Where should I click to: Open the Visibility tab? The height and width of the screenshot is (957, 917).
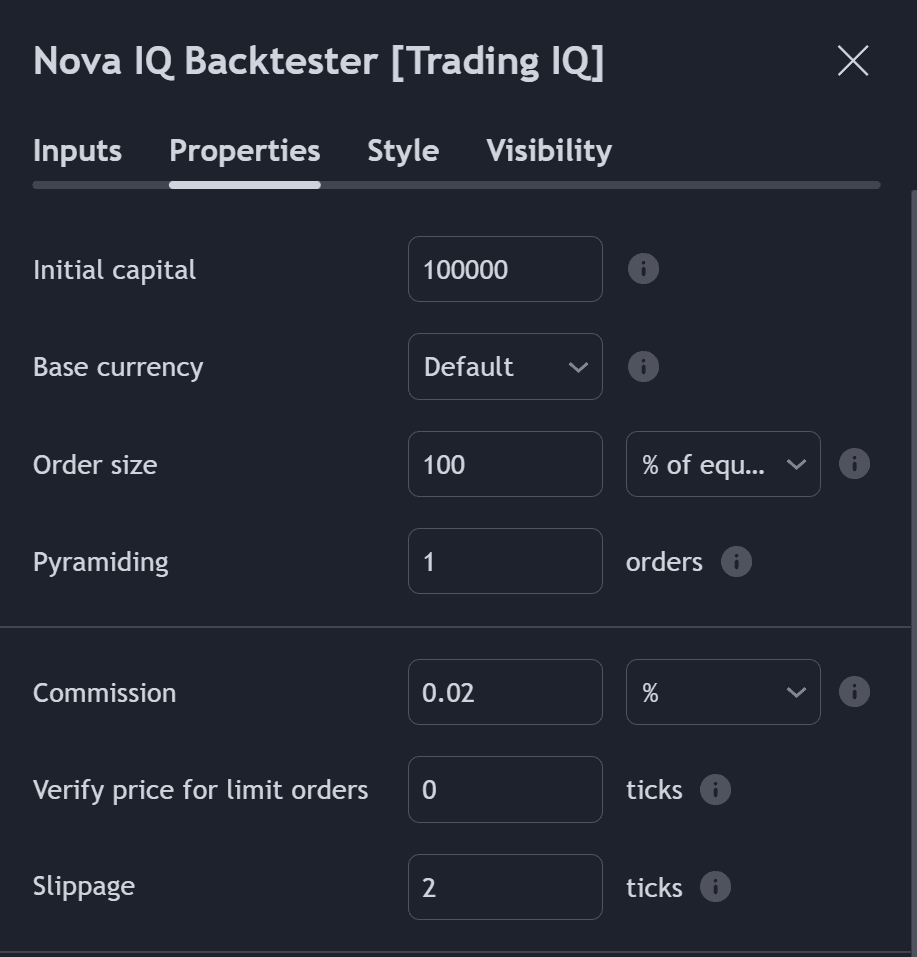pos(548,150)
